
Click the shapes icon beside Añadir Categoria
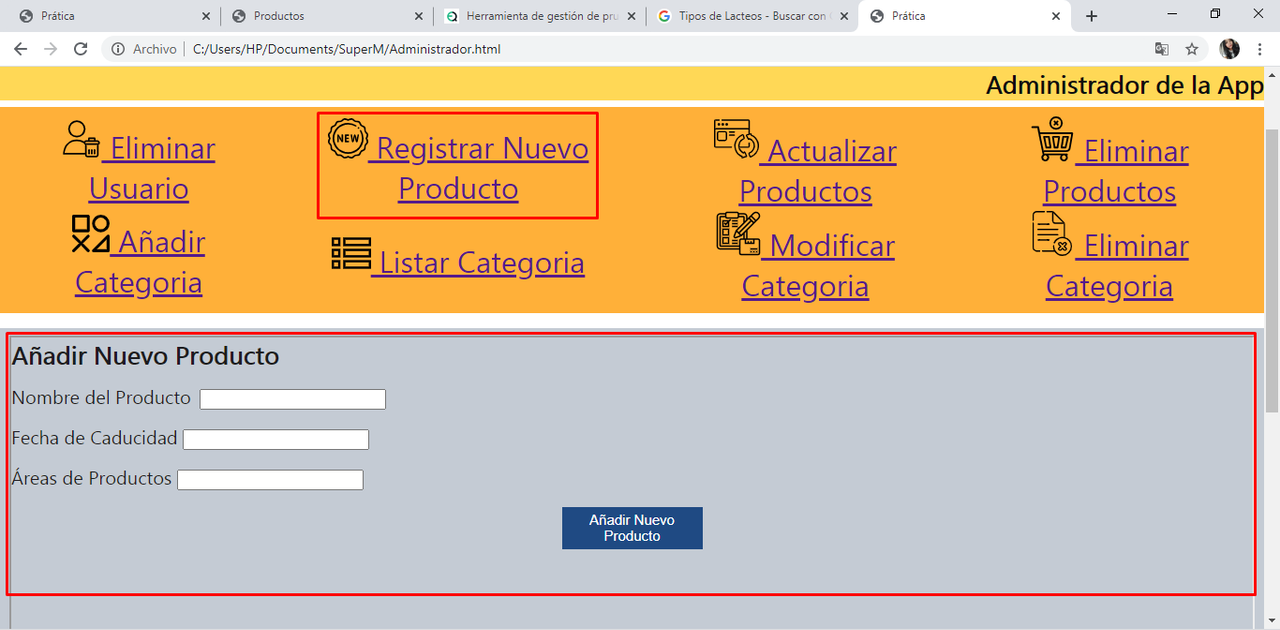(90, 233)
